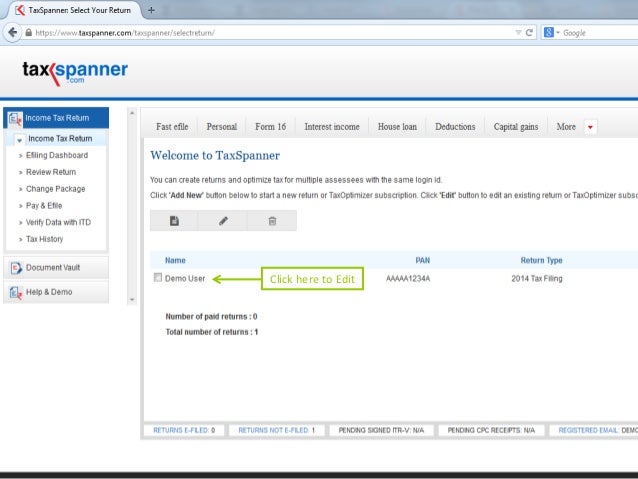Click the More tab
Screen dimensions: 638x479
[566, 127]
